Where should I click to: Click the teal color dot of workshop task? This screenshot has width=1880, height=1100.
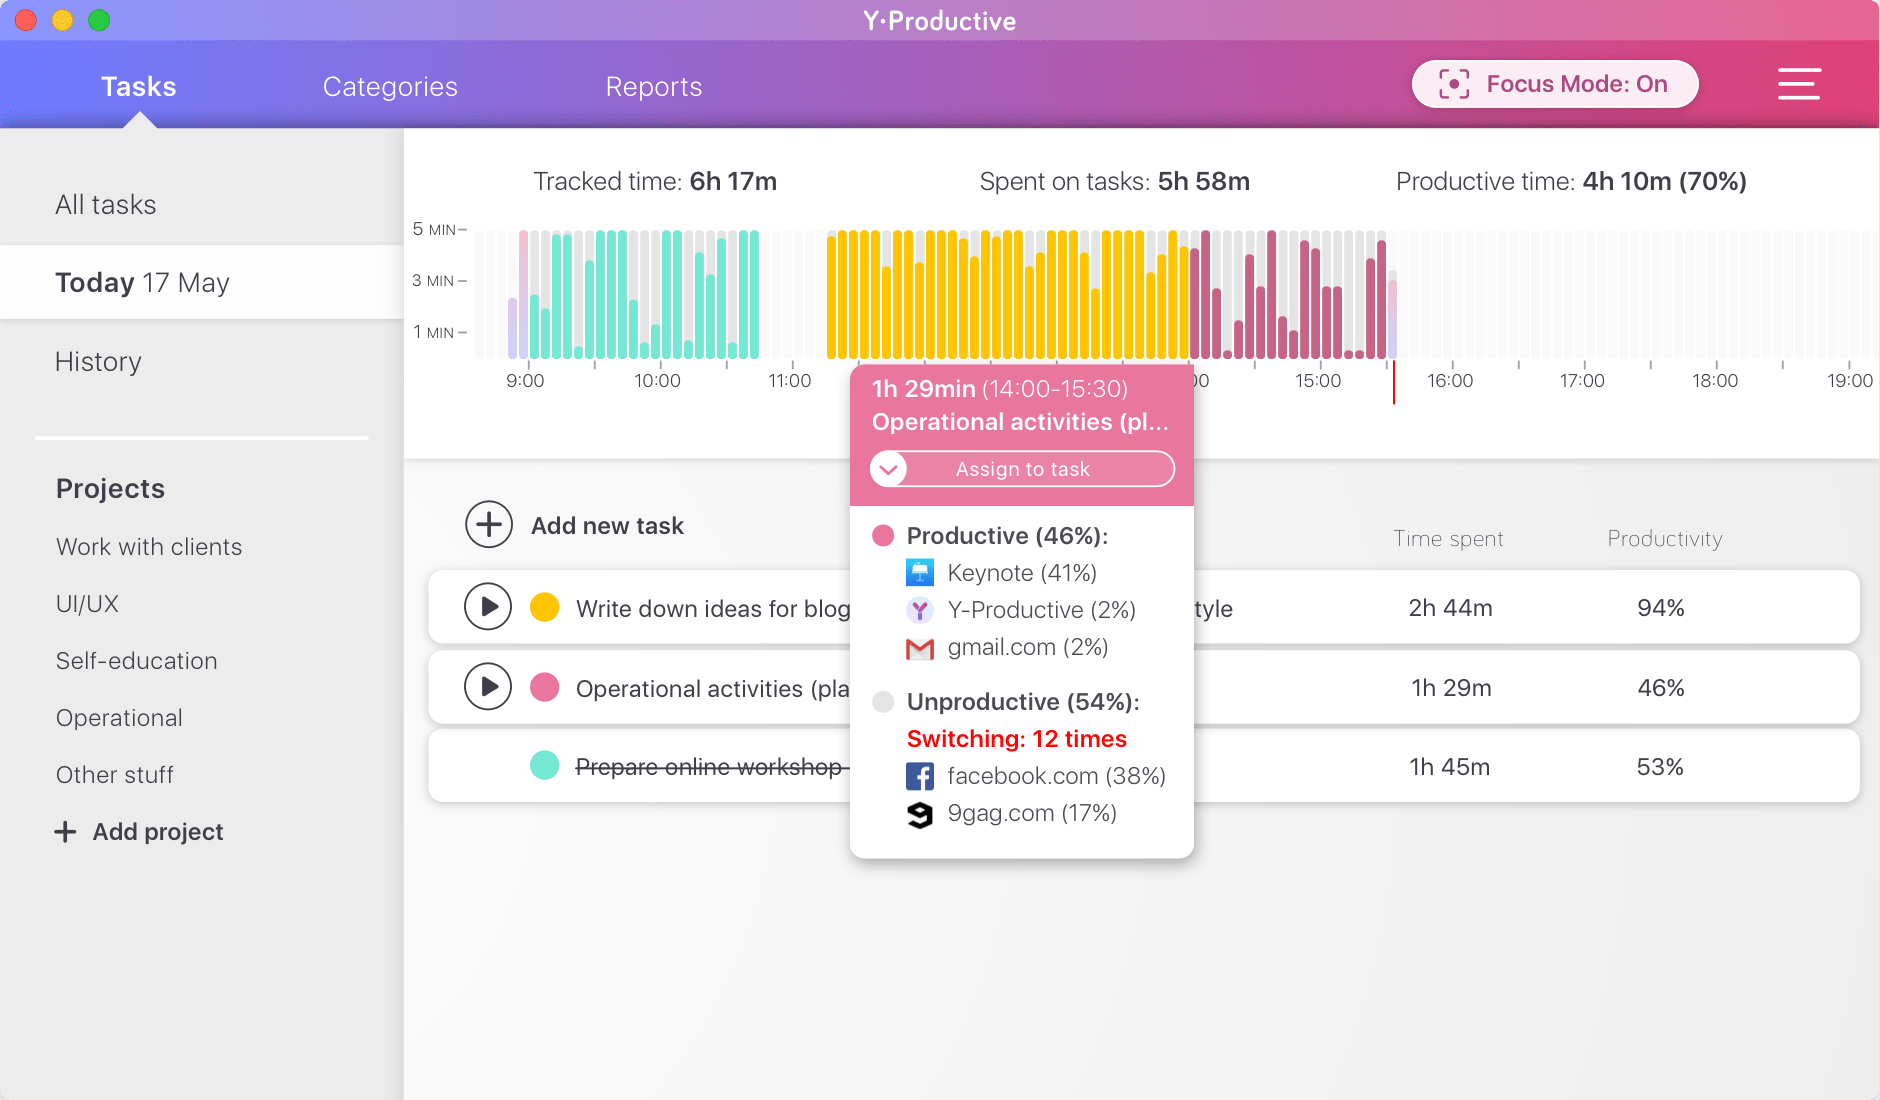point(544,766)
